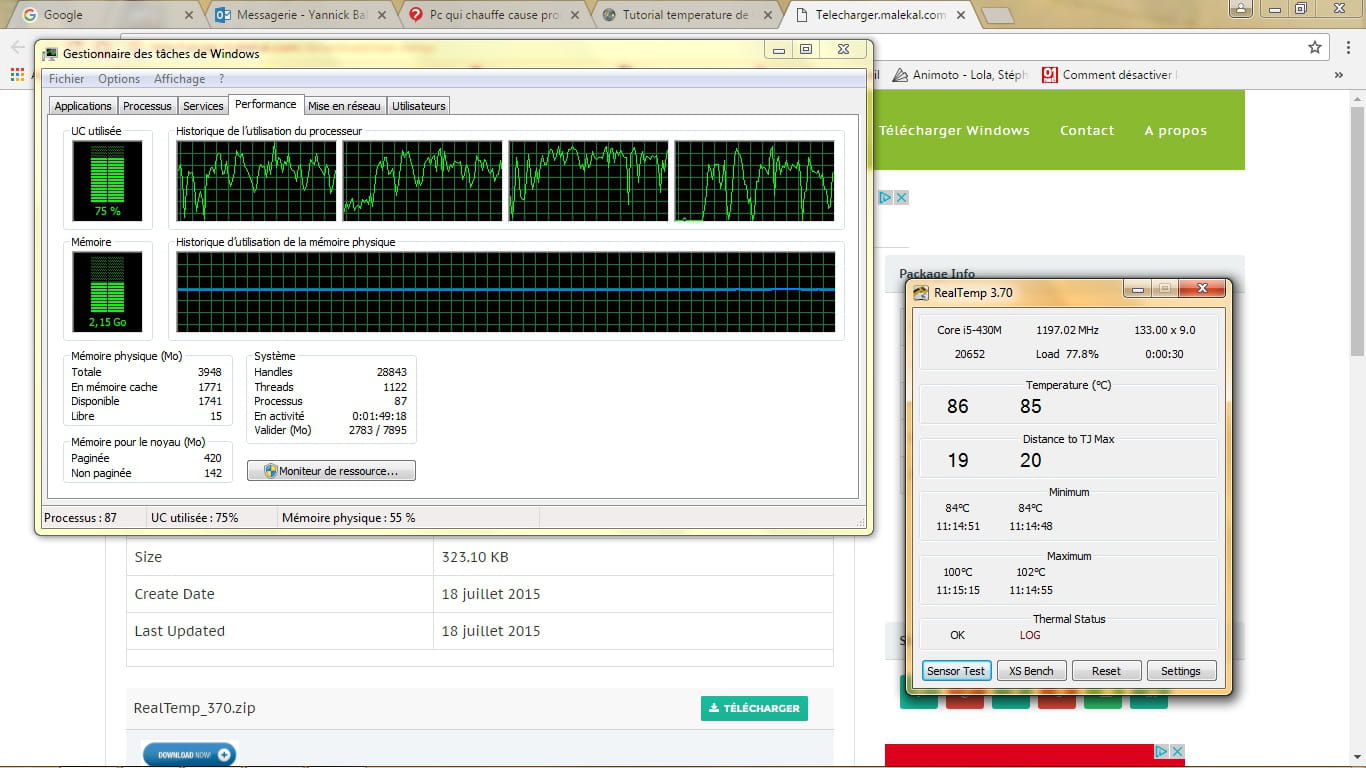
Task: Open RealTemp Settings
Action: [x=1181, y=671]
